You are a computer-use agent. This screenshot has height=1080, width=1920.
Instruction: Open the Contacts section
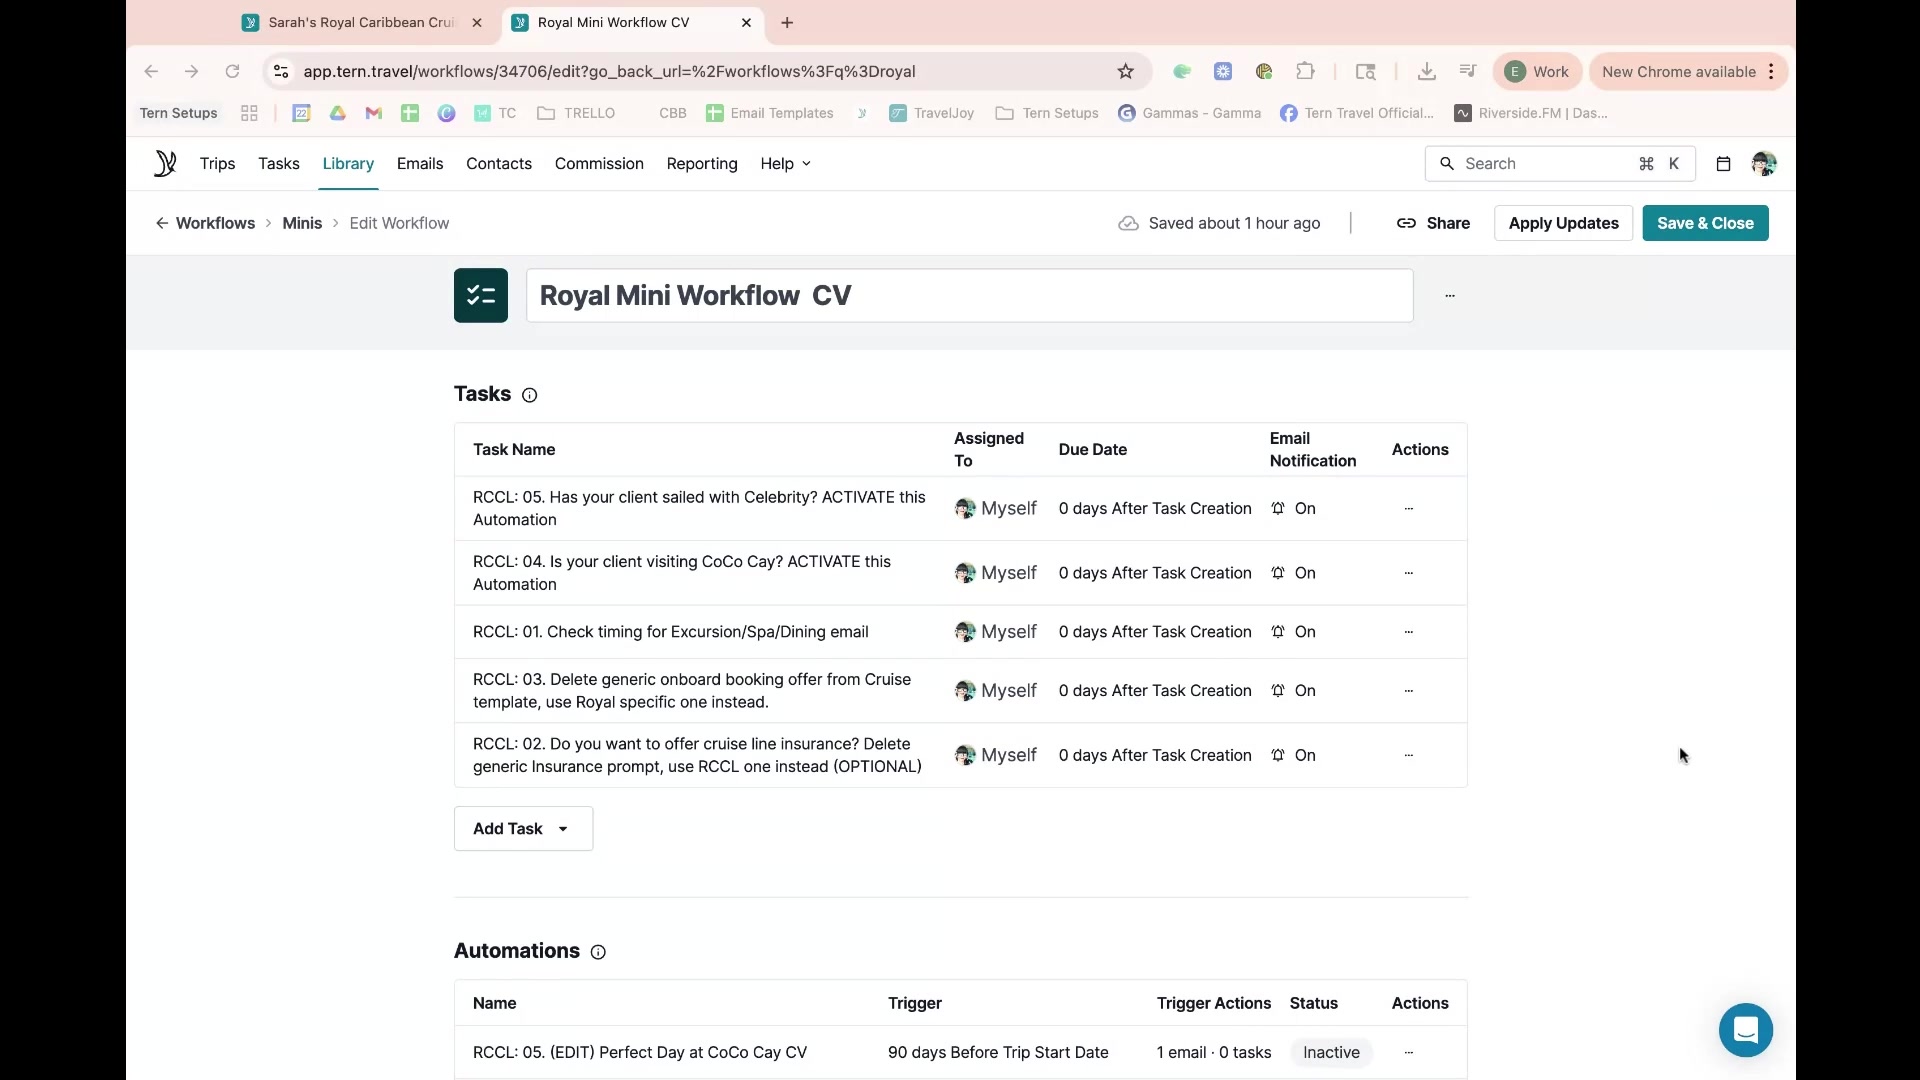tap(499, 164)
